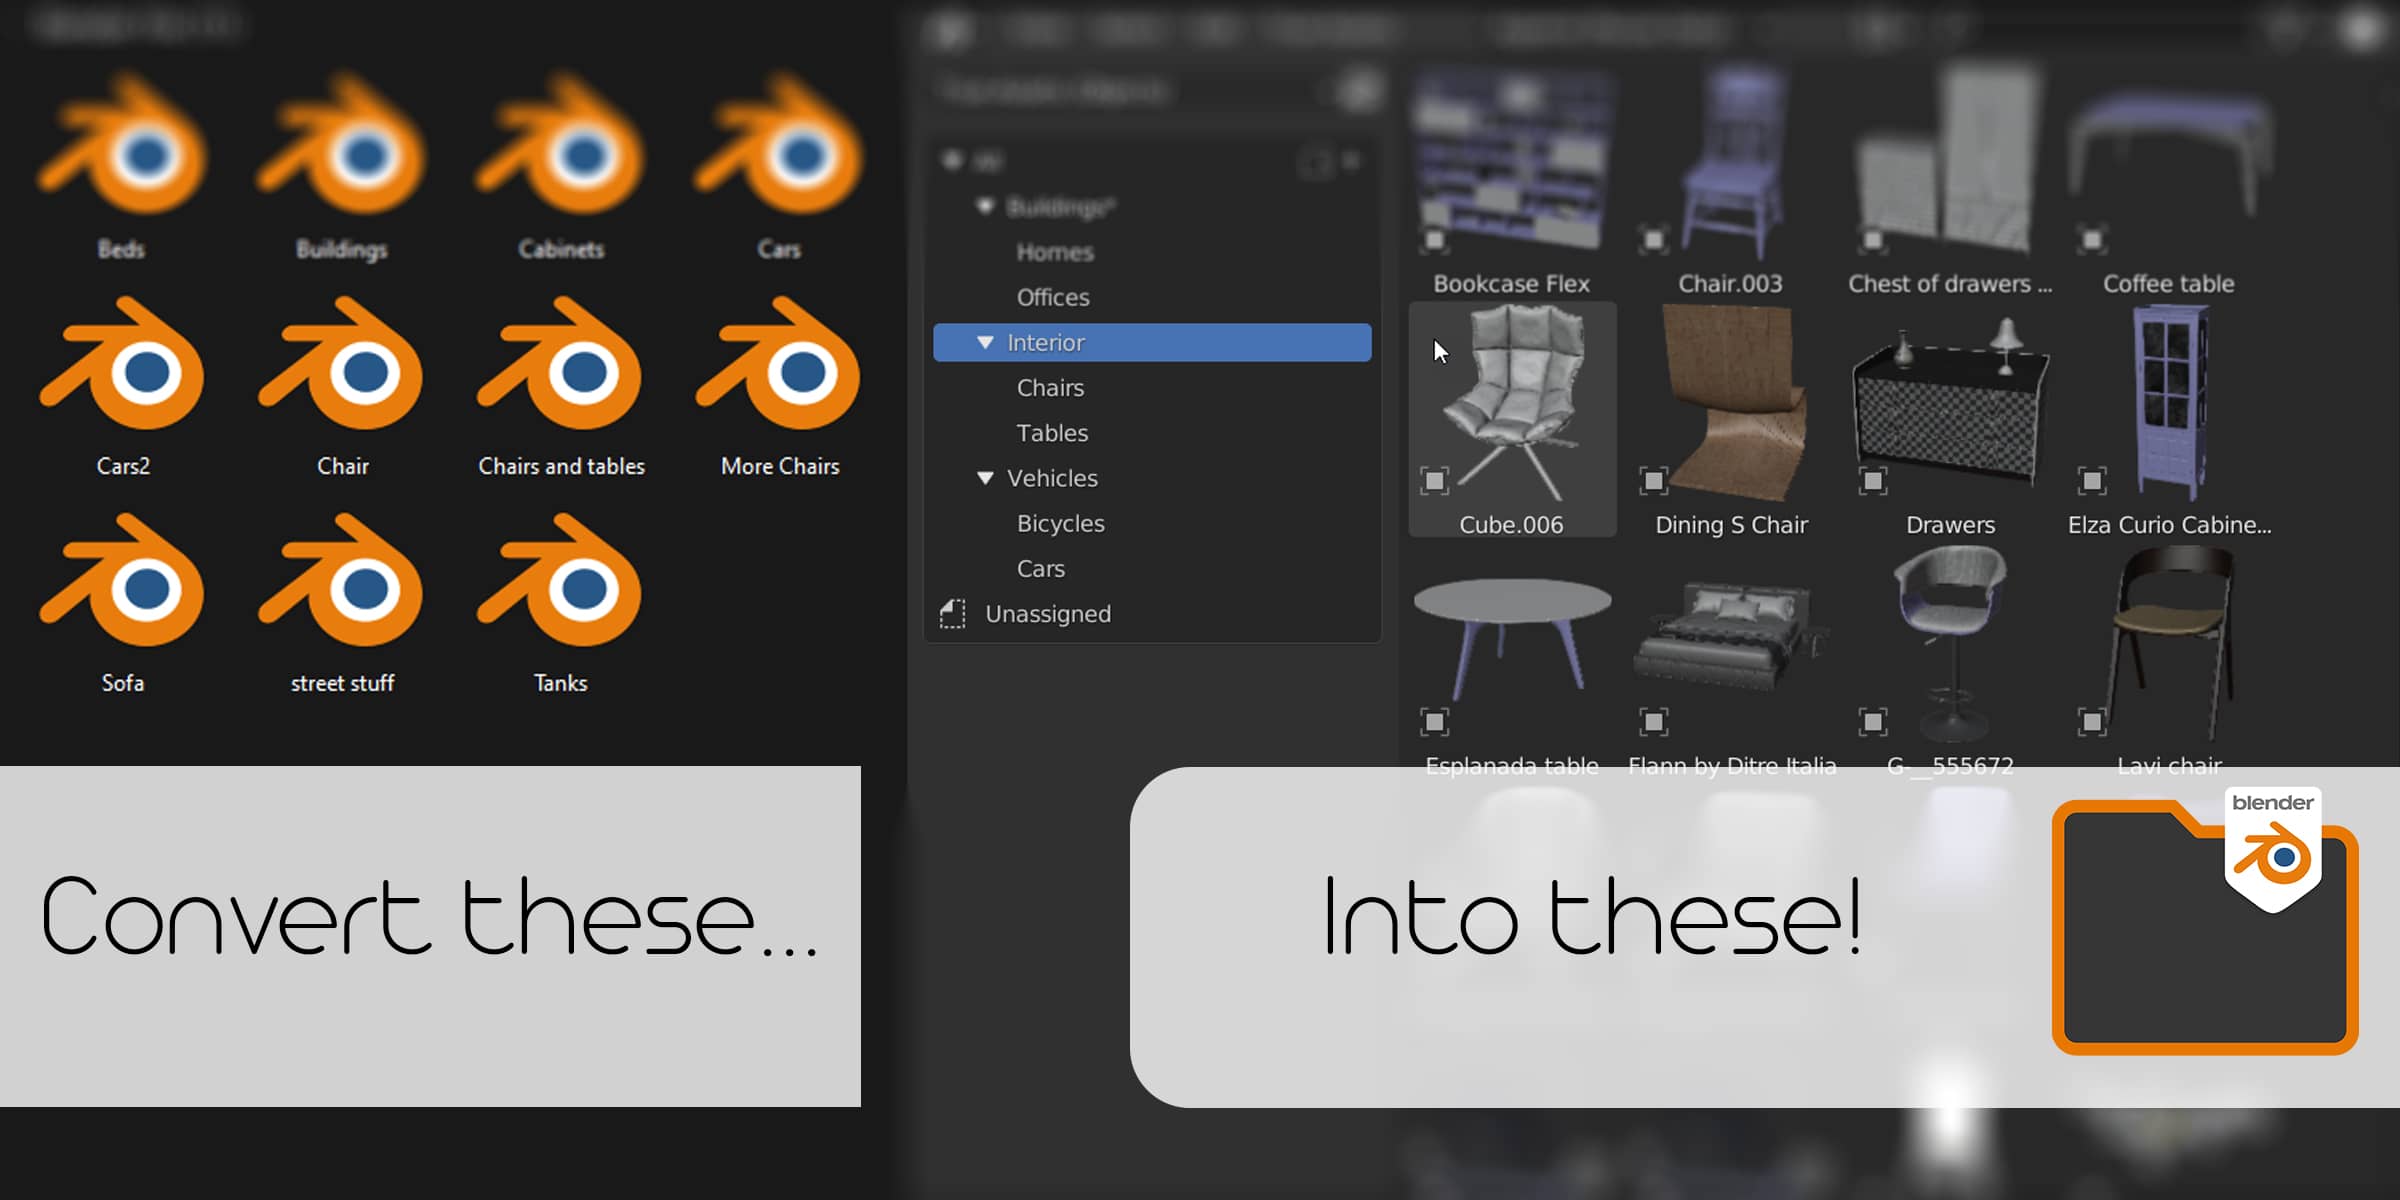Select the Unassigned catalog label

pos(1048,614)
